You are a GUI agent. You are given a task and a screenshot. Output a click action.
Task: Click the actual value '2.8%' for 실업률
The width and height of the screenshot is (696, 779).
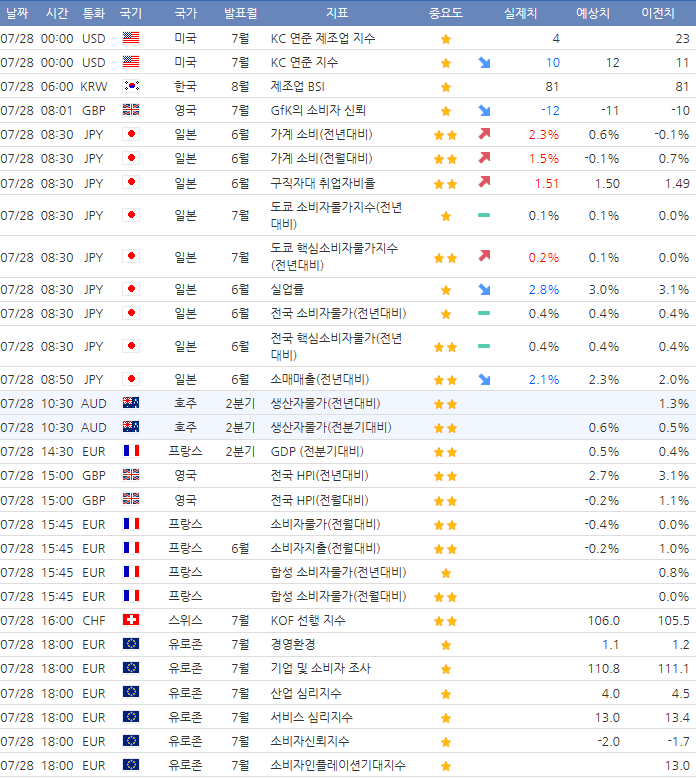click(x=544, y=290)
